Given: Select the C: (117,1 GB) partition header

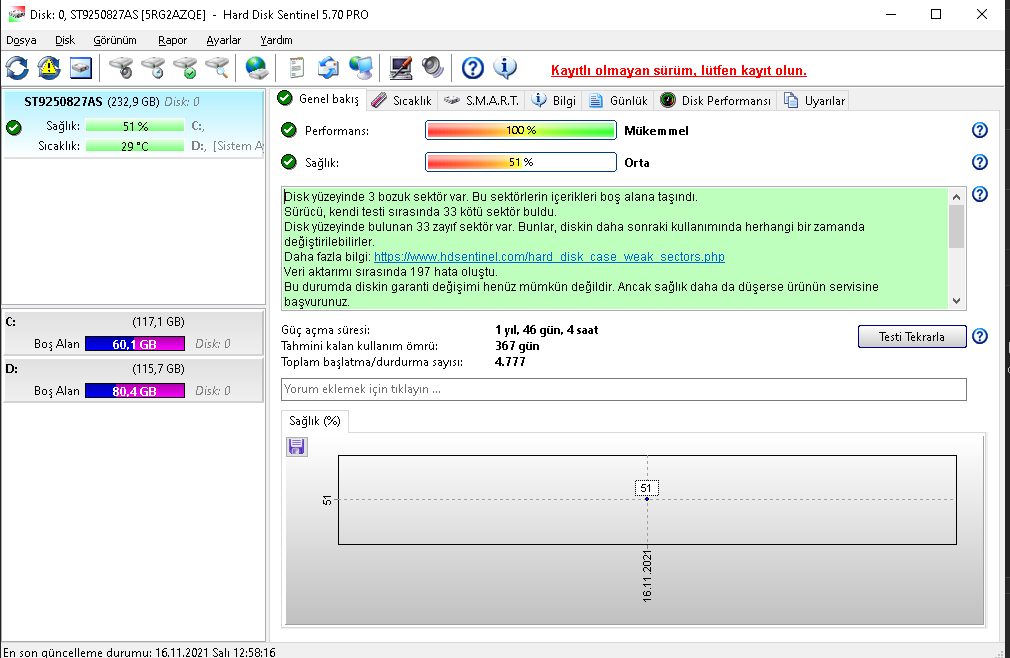Looking at the screenshot, I should (133, 321).
